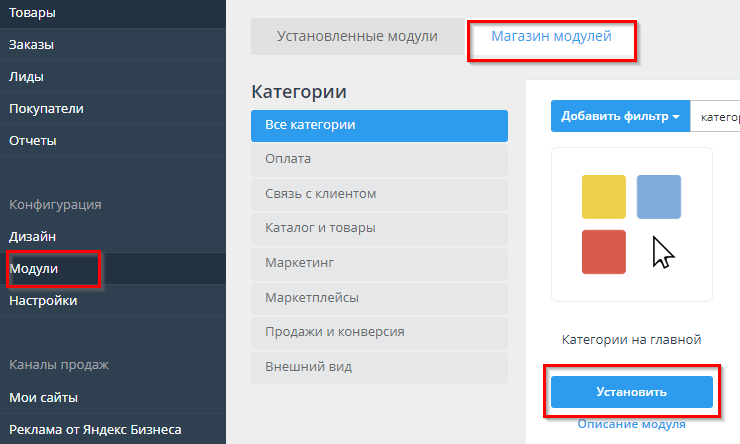The image size is (740, 444).
Task: Go to Заказы in the sidebar
Action: tap(32, 45)
